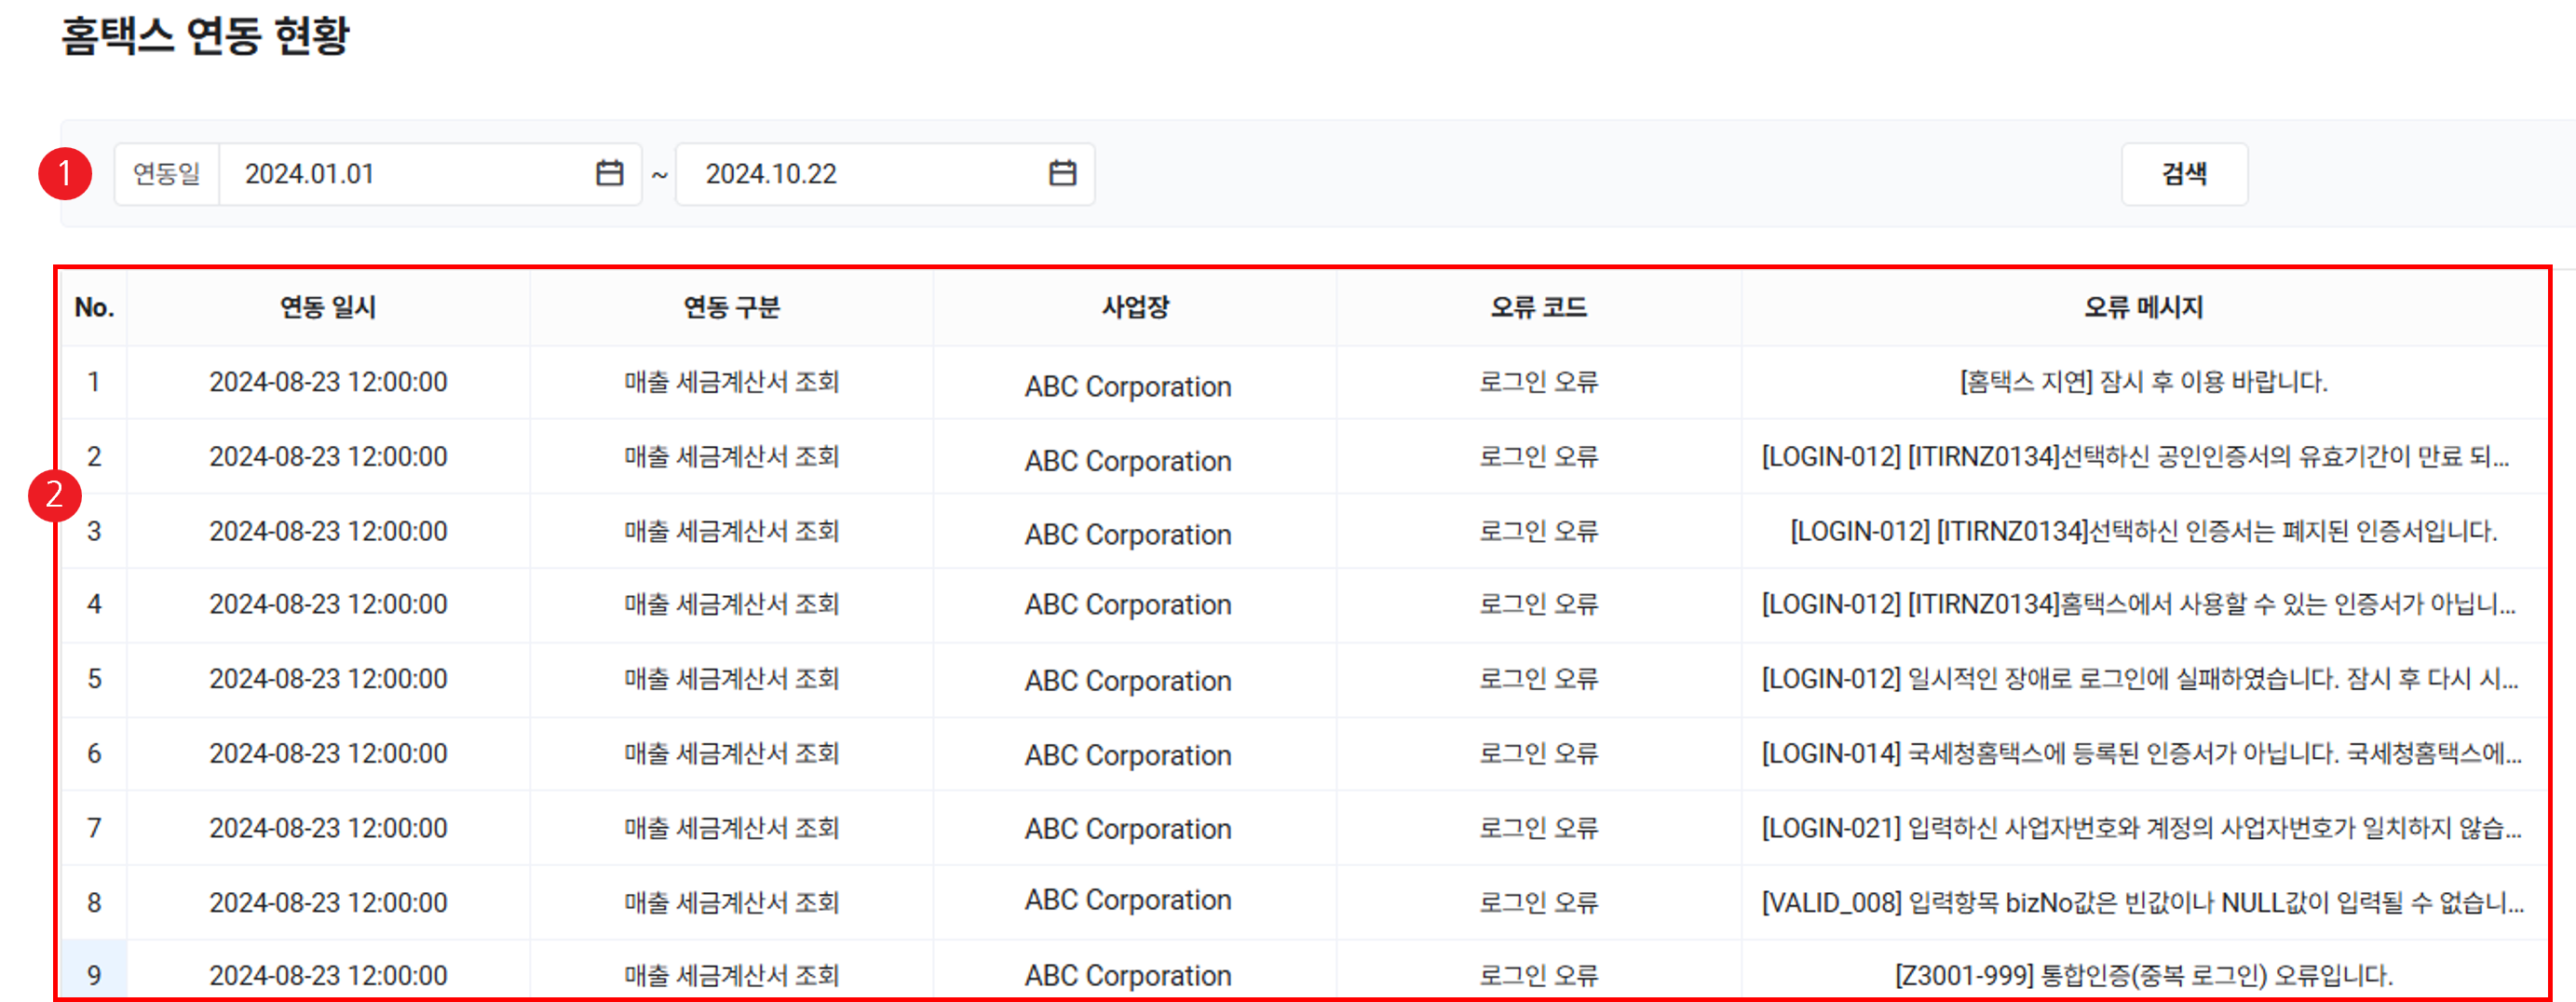The width and height of the screenshot is (2576, 1002).
Task: Click the No. column header
Action: click(x=94, y=307)
